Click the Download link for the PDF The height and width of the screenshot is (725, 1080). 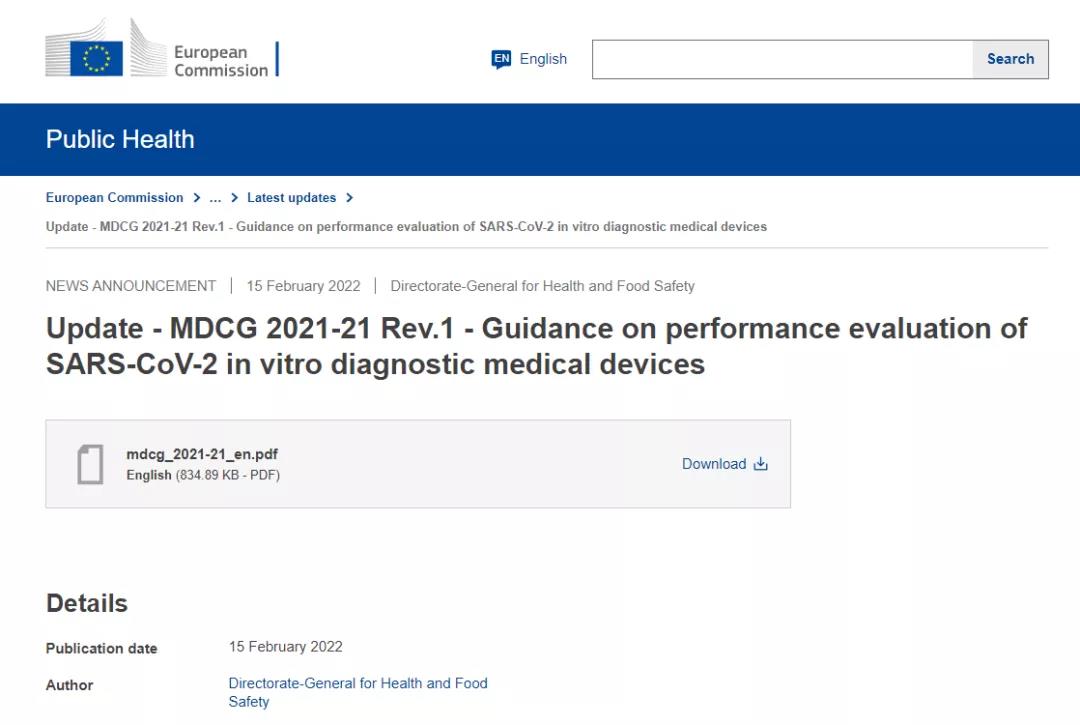(x=713, y=464)
